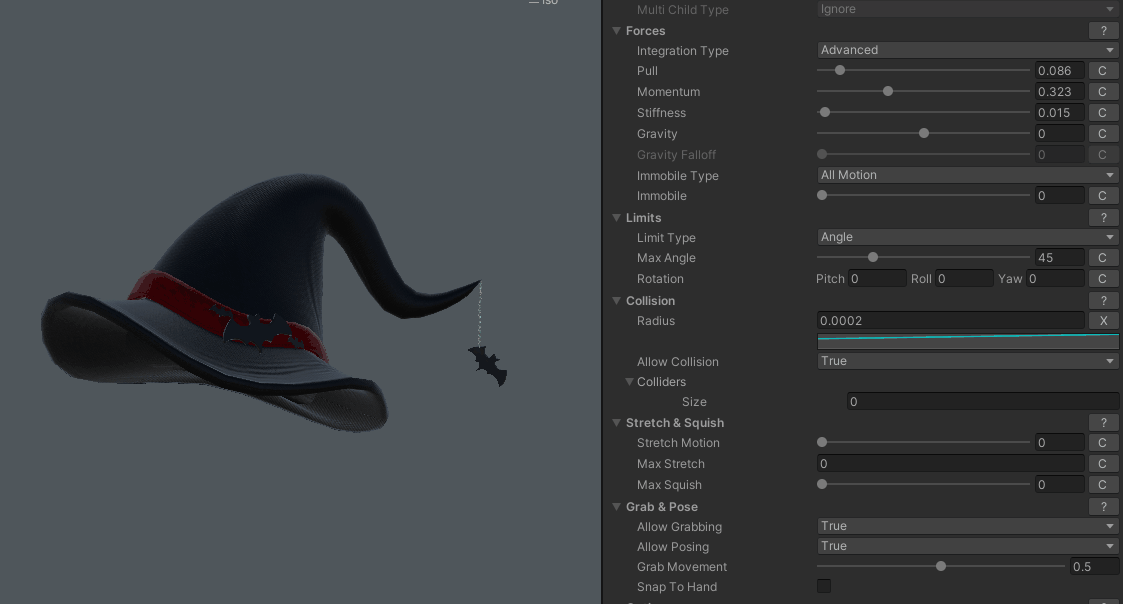Click the Colliders Size input field
The width and height of the screenshot is (1123, 604).
[x=982, y=402]
